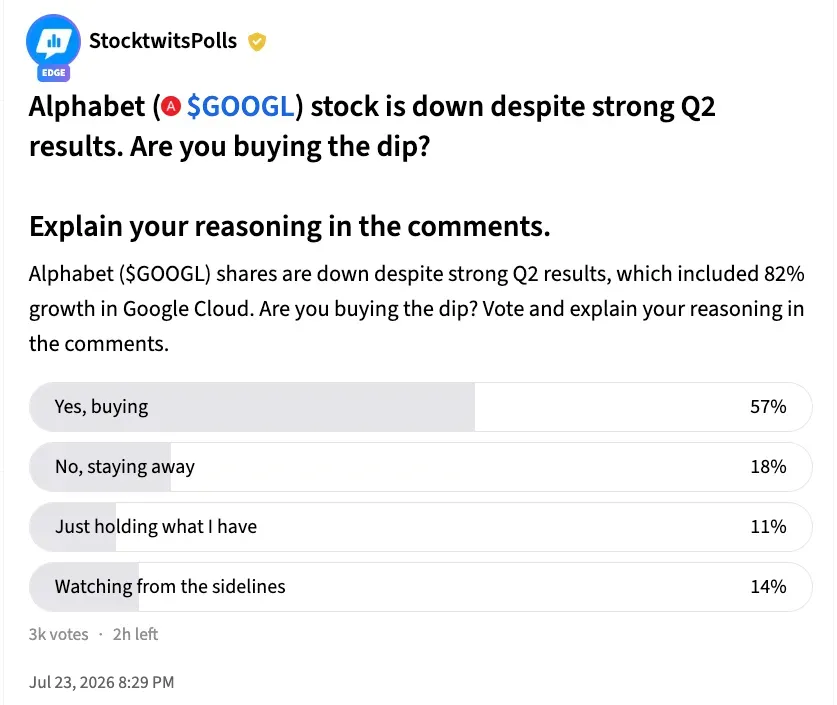Screen dimensions: 837x705
Task: Select "Just holding what I have"
Action: (x=421, y=526)
